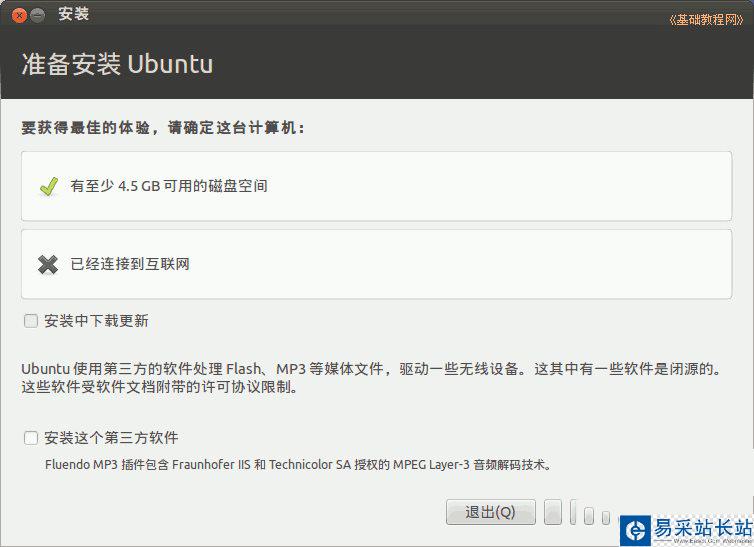This screenshot has width=754, height=547.
Task: Click the tall thin bar after the square button
Action: pyautogui.click(x=573, y=513)
